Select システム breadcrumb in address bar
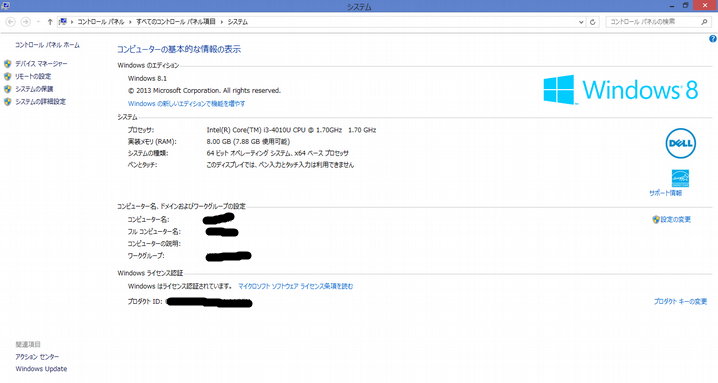 237,22
